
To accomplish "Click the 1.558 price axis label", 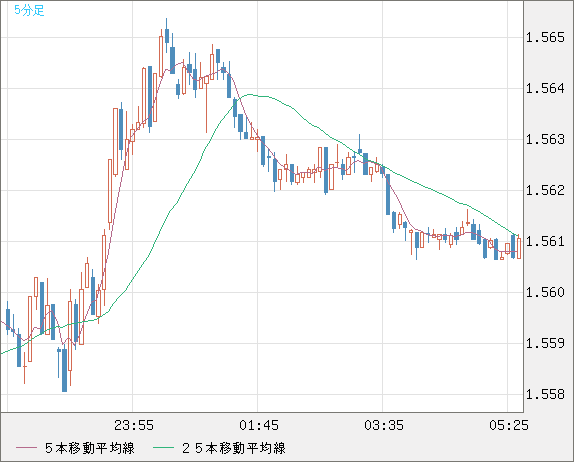I will 545,394.
